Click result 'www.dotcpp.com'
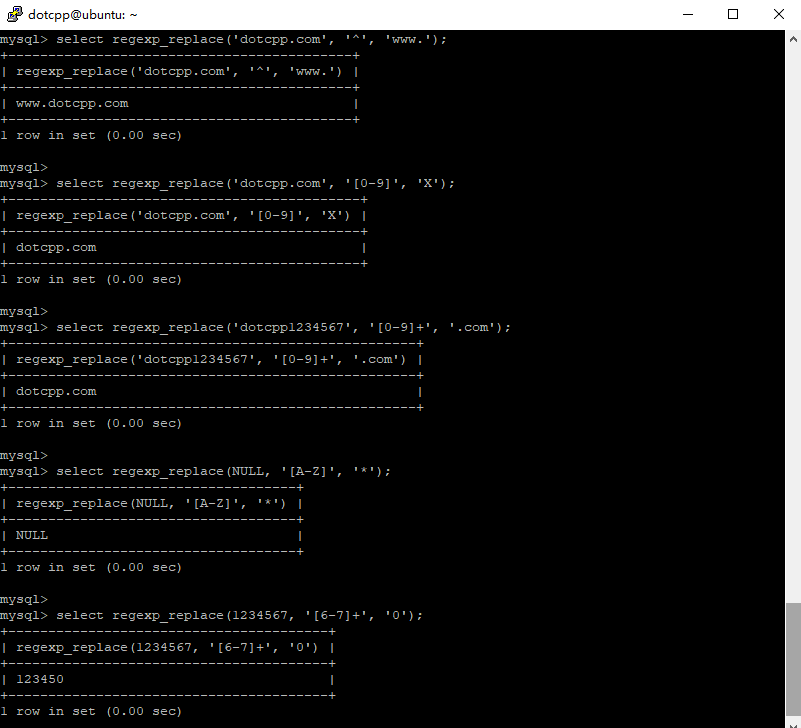The image size is (801, 728). [x=72, y=104]
